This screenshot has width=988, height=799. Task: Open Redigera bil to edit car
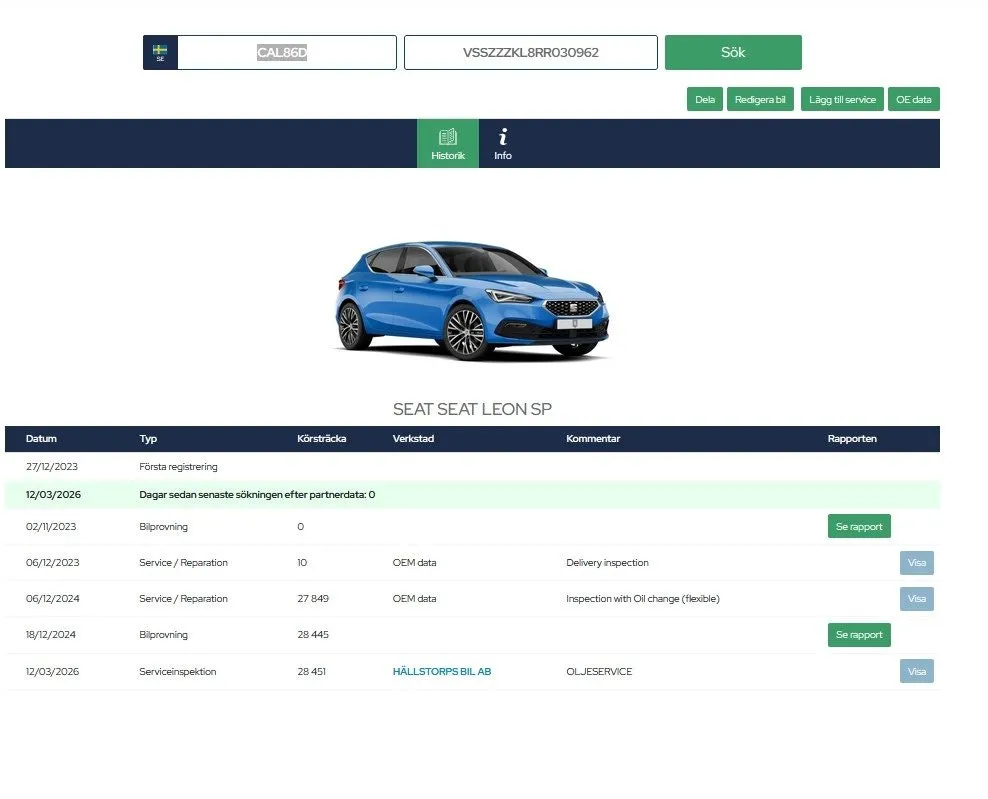[760, 100]
